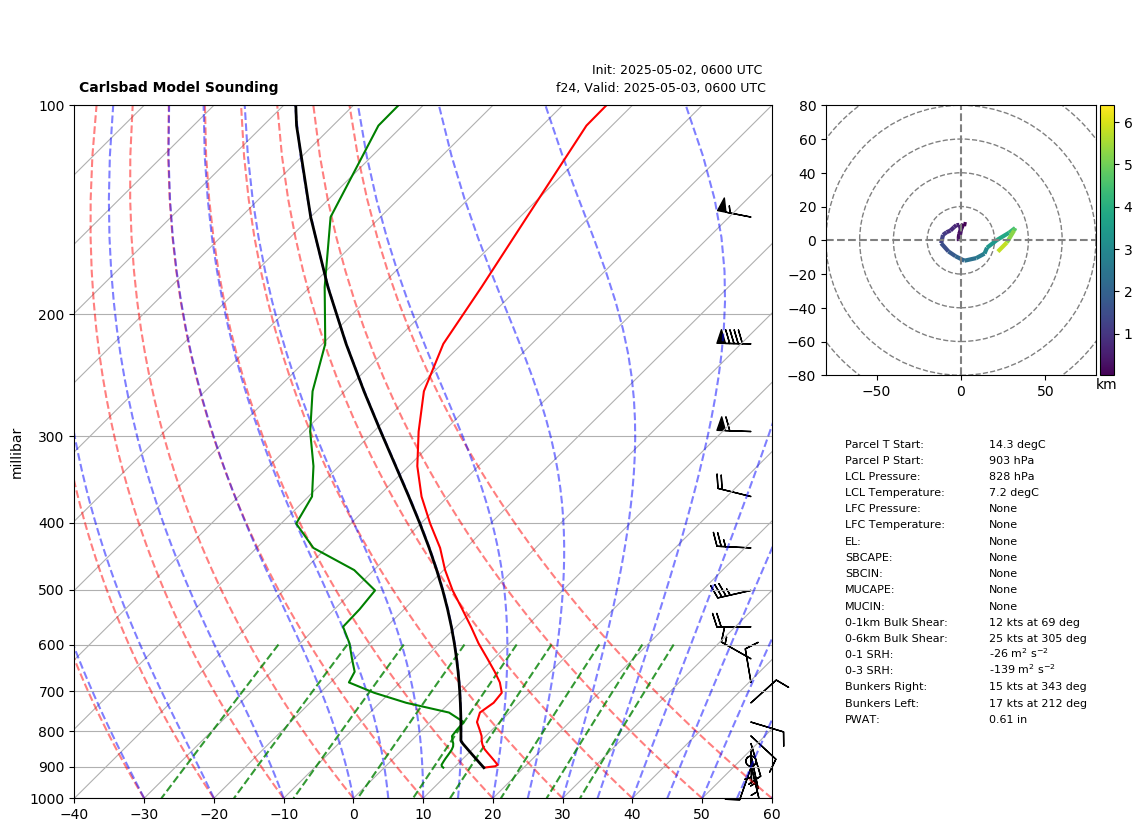Click the 50 tick on the hodograph horizontal axis
This screenshot has width=1142, height=832.
pos(1045,391)
